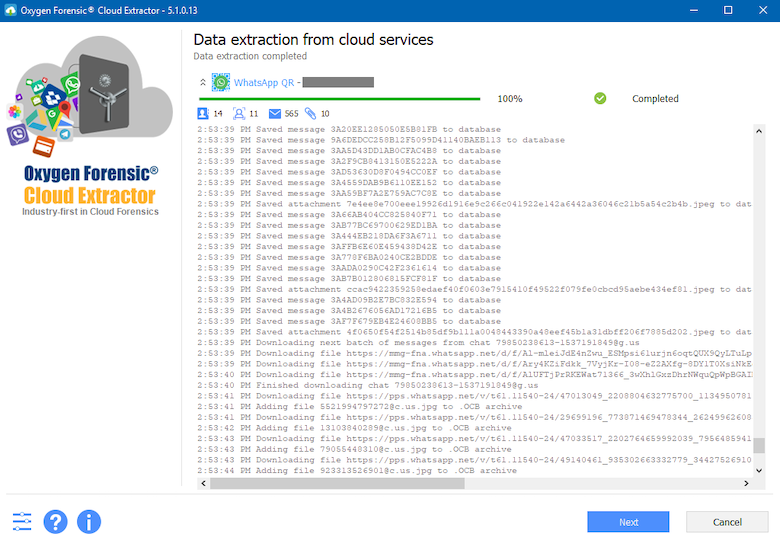Open the help question mark icon
The height and width of the screenshot is (534, 780).
56,522
